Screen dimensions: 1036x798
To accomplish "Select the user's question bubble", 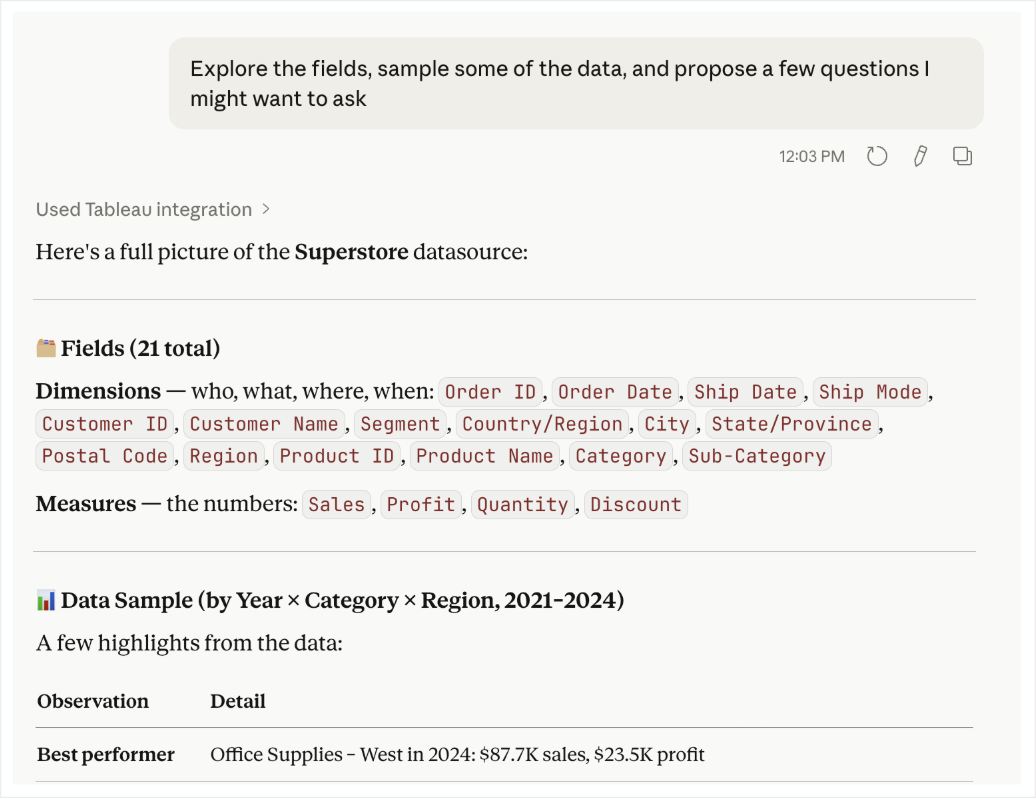I will (x=576, y=83).
